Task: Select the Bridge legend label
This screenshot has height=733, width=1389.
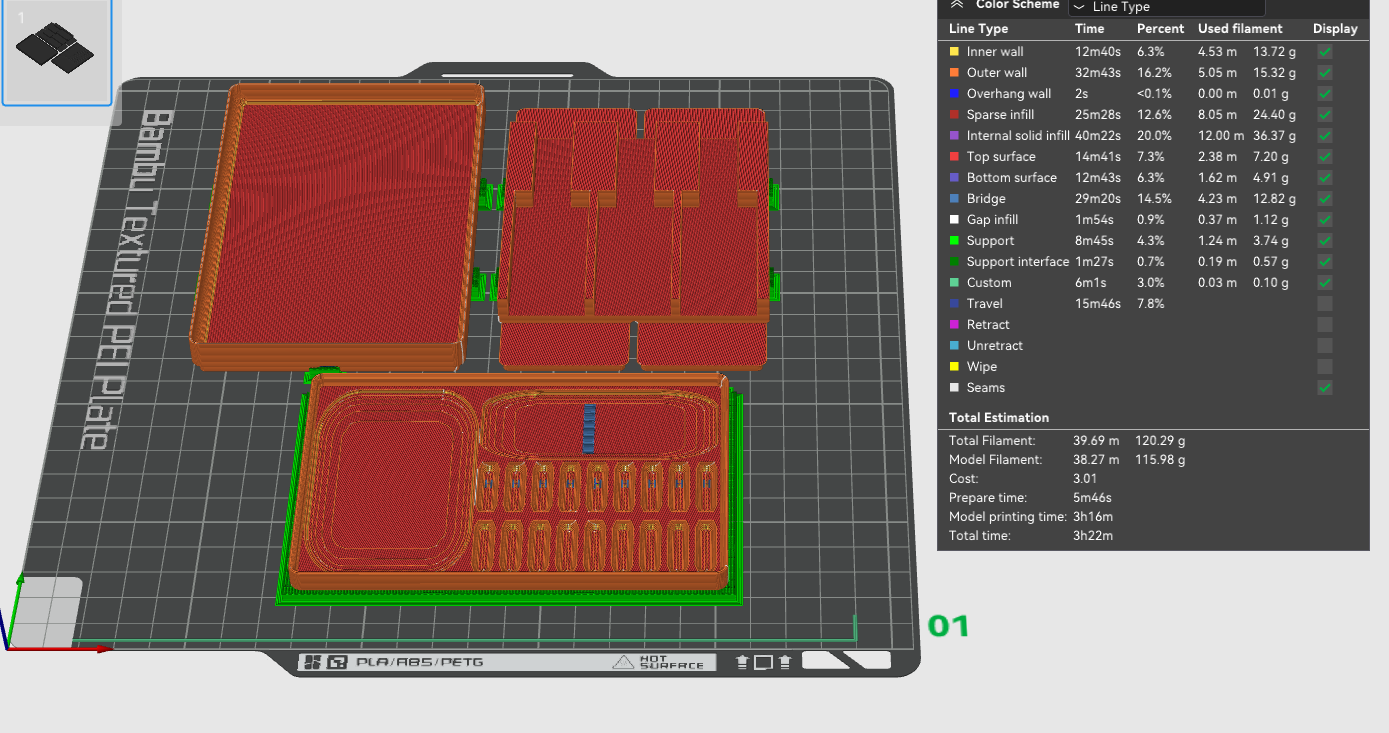Action: [986, 198]
